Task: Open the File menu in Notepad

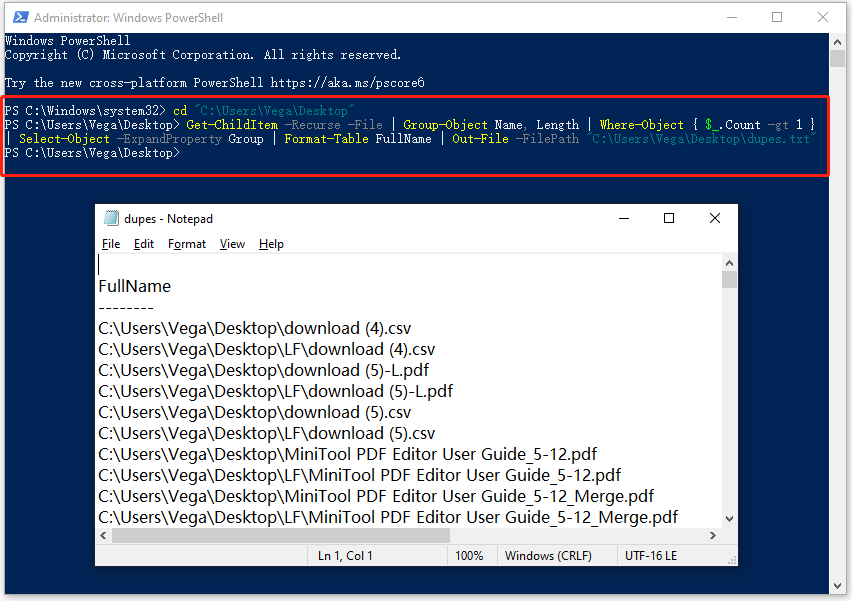Action: point(110,243)
